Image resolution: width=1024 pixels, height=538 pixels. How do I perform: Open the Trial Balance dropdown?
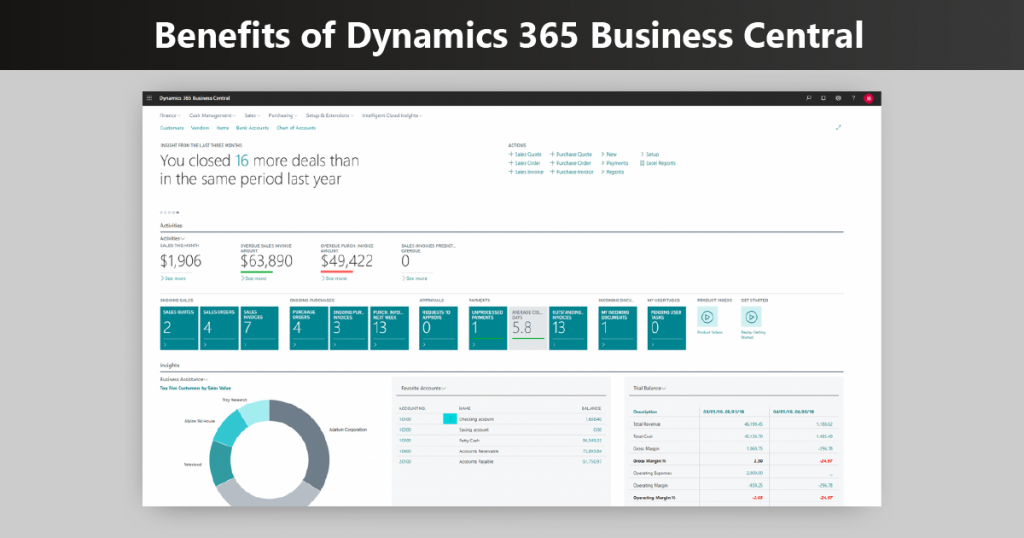pyautogui.click(x=649, y=388)
